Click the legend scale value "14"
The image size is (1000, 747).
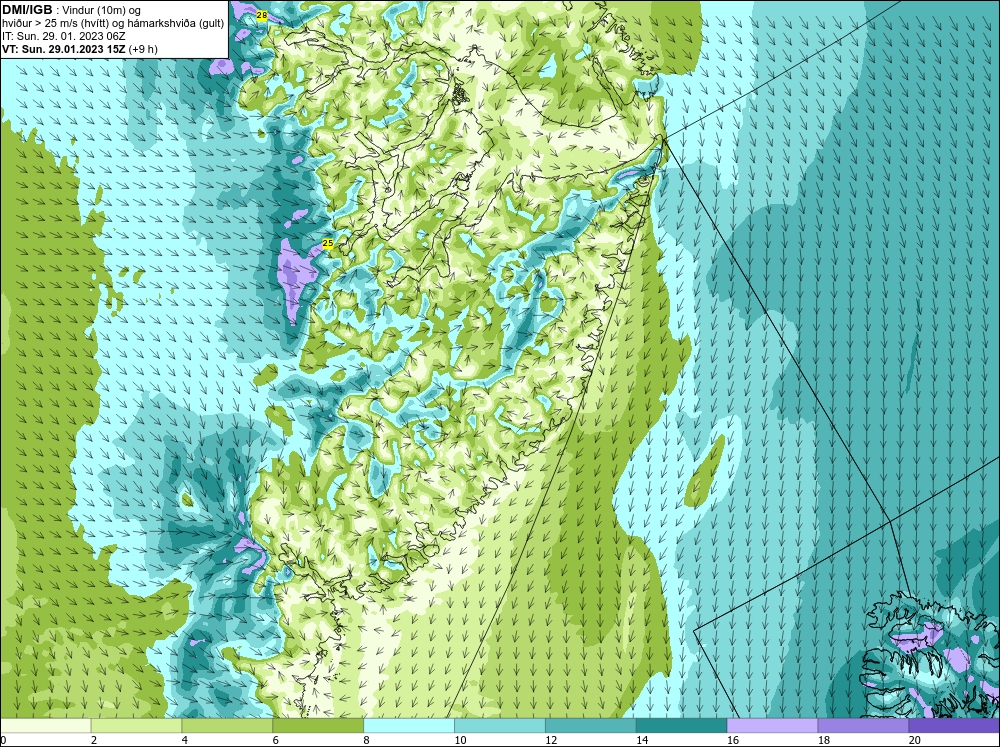tap(642, 740)
